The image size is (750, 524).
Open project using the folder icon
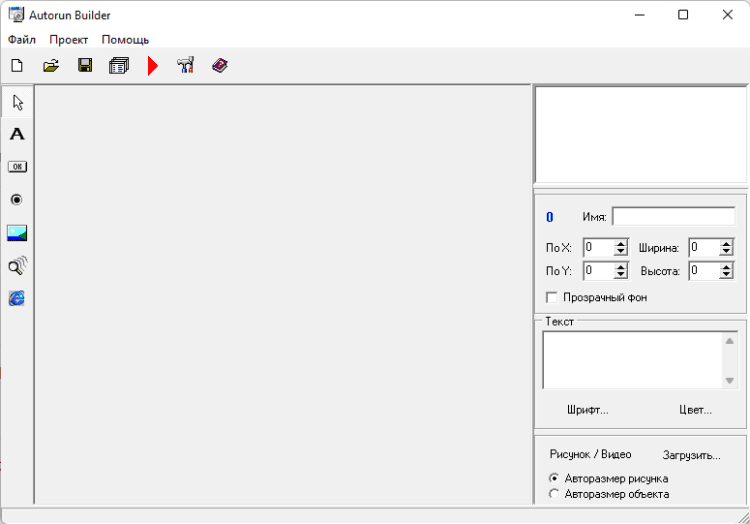pos(51,66)
